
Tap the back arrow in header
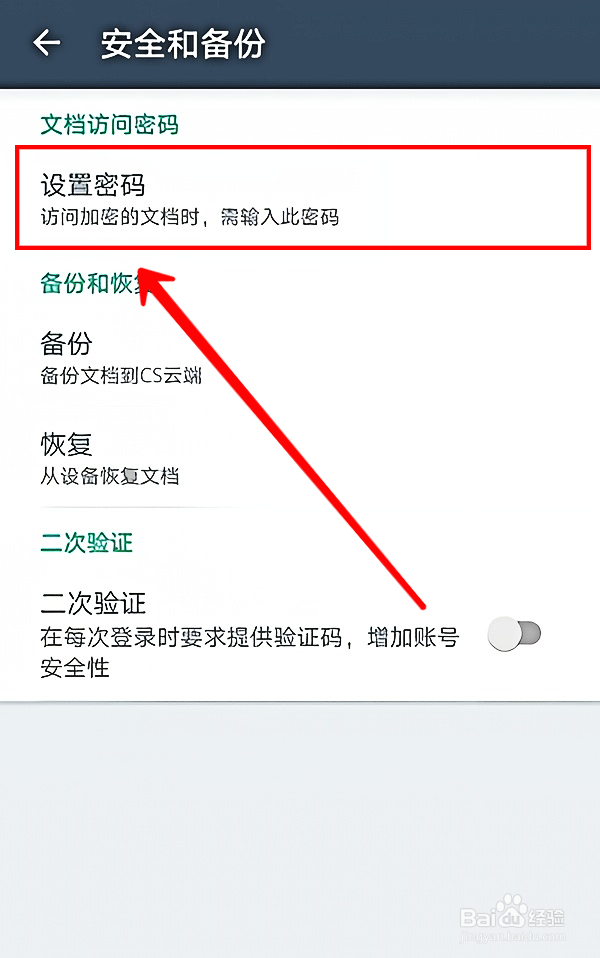click(x=46, y=43)
